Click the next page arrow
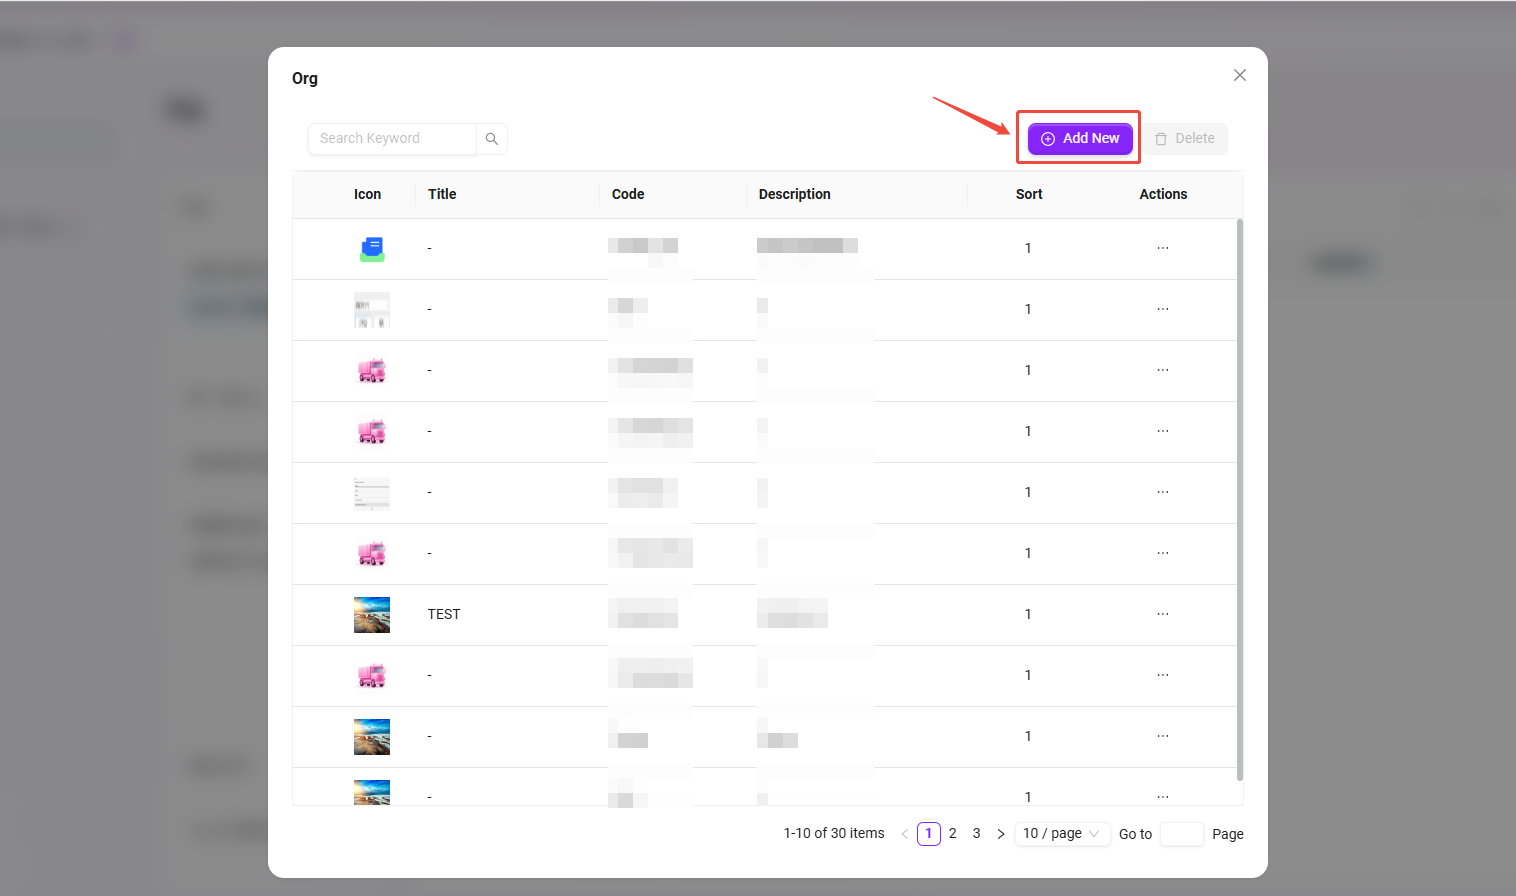 pyautogui.click(x=1001, y=834)
